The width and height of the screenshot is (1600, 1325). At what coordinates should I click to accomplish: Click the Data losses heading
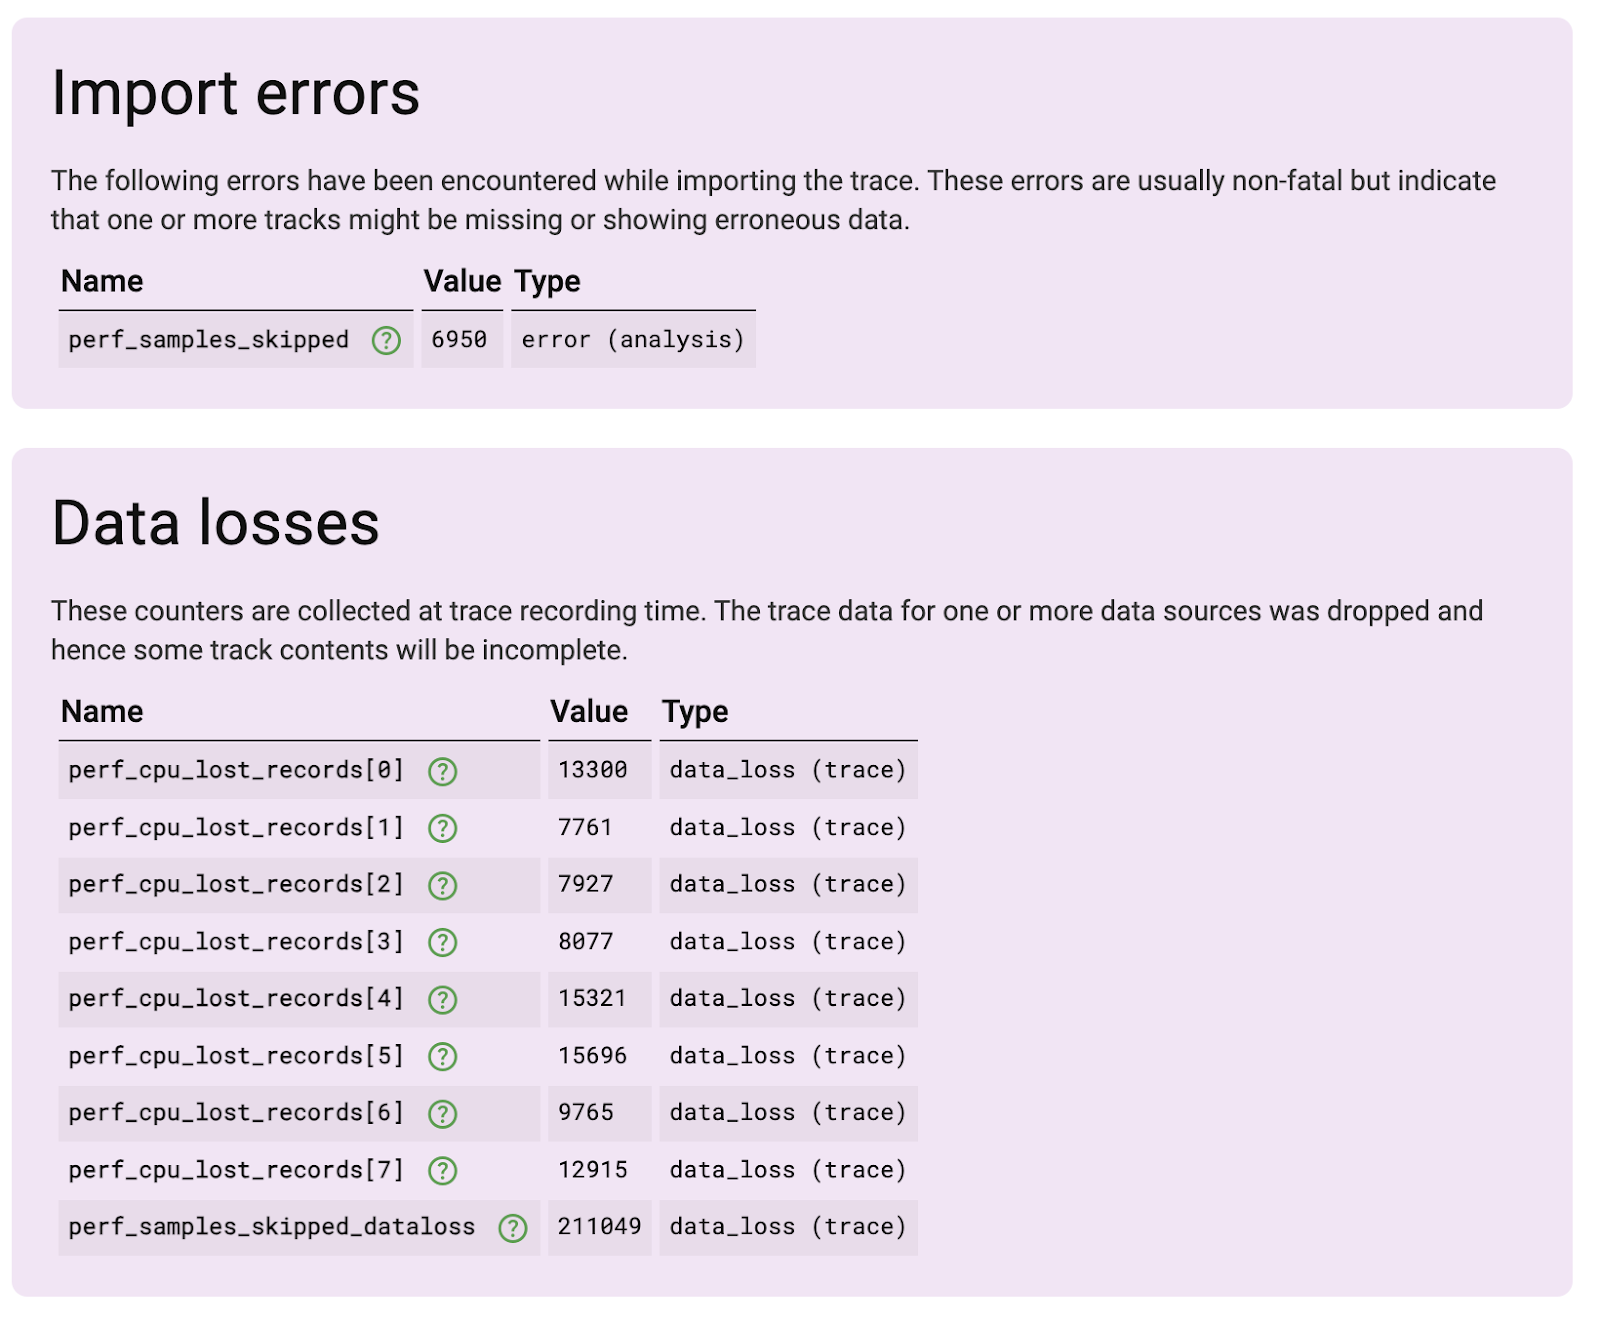(216, 523)
